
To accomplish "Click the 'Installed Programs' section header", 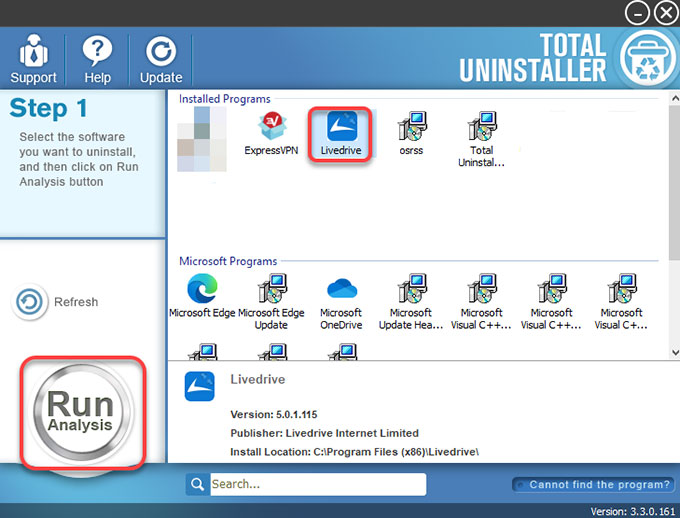I will (225, 99).
